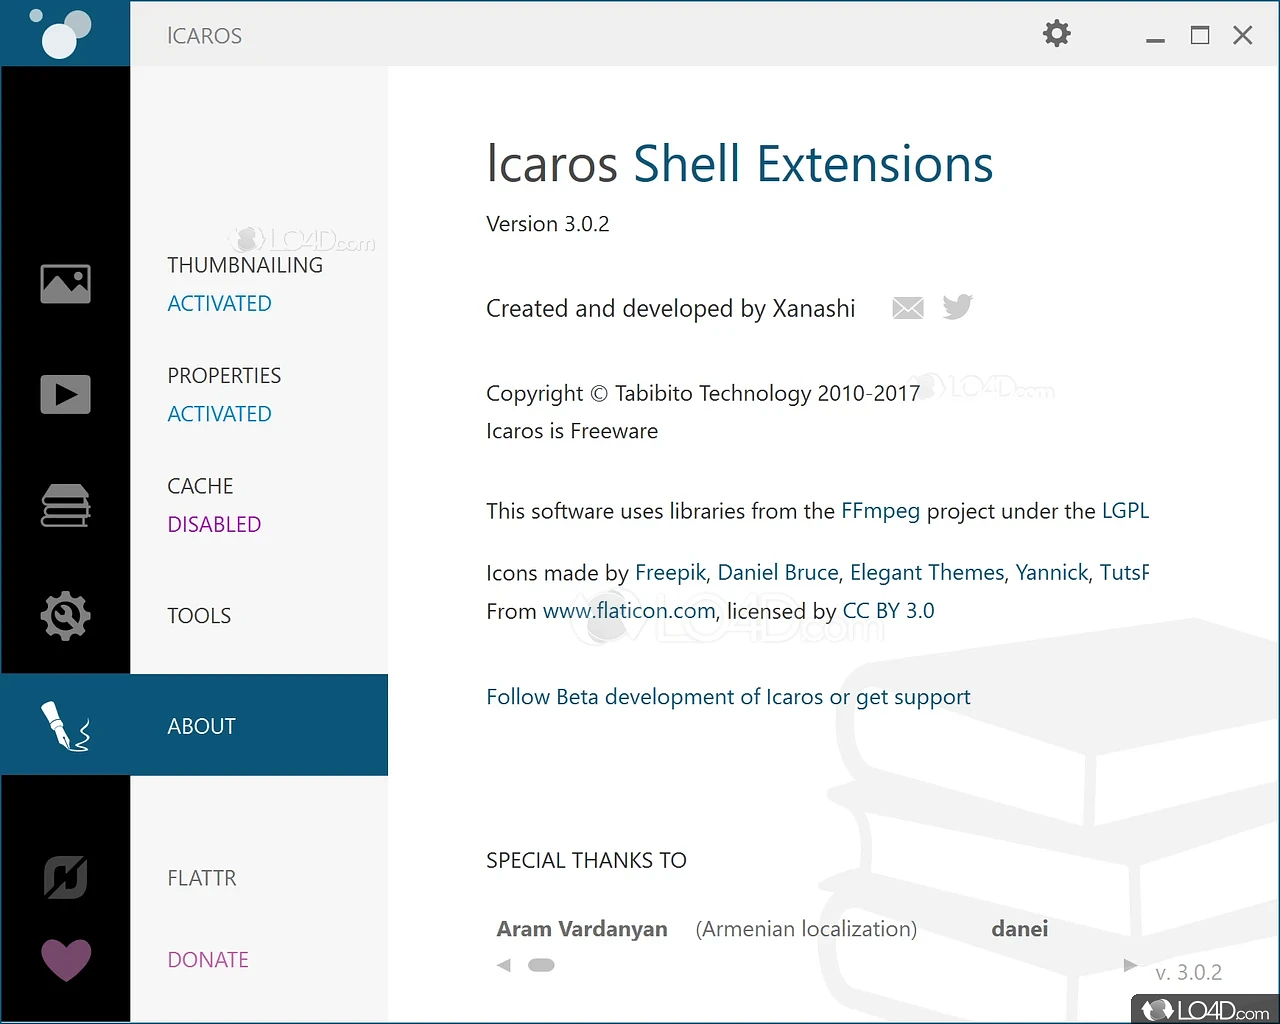Email the developer via envelope icon
The width and height of the screenshot is (1280, 1024).
tap(907, 308)
